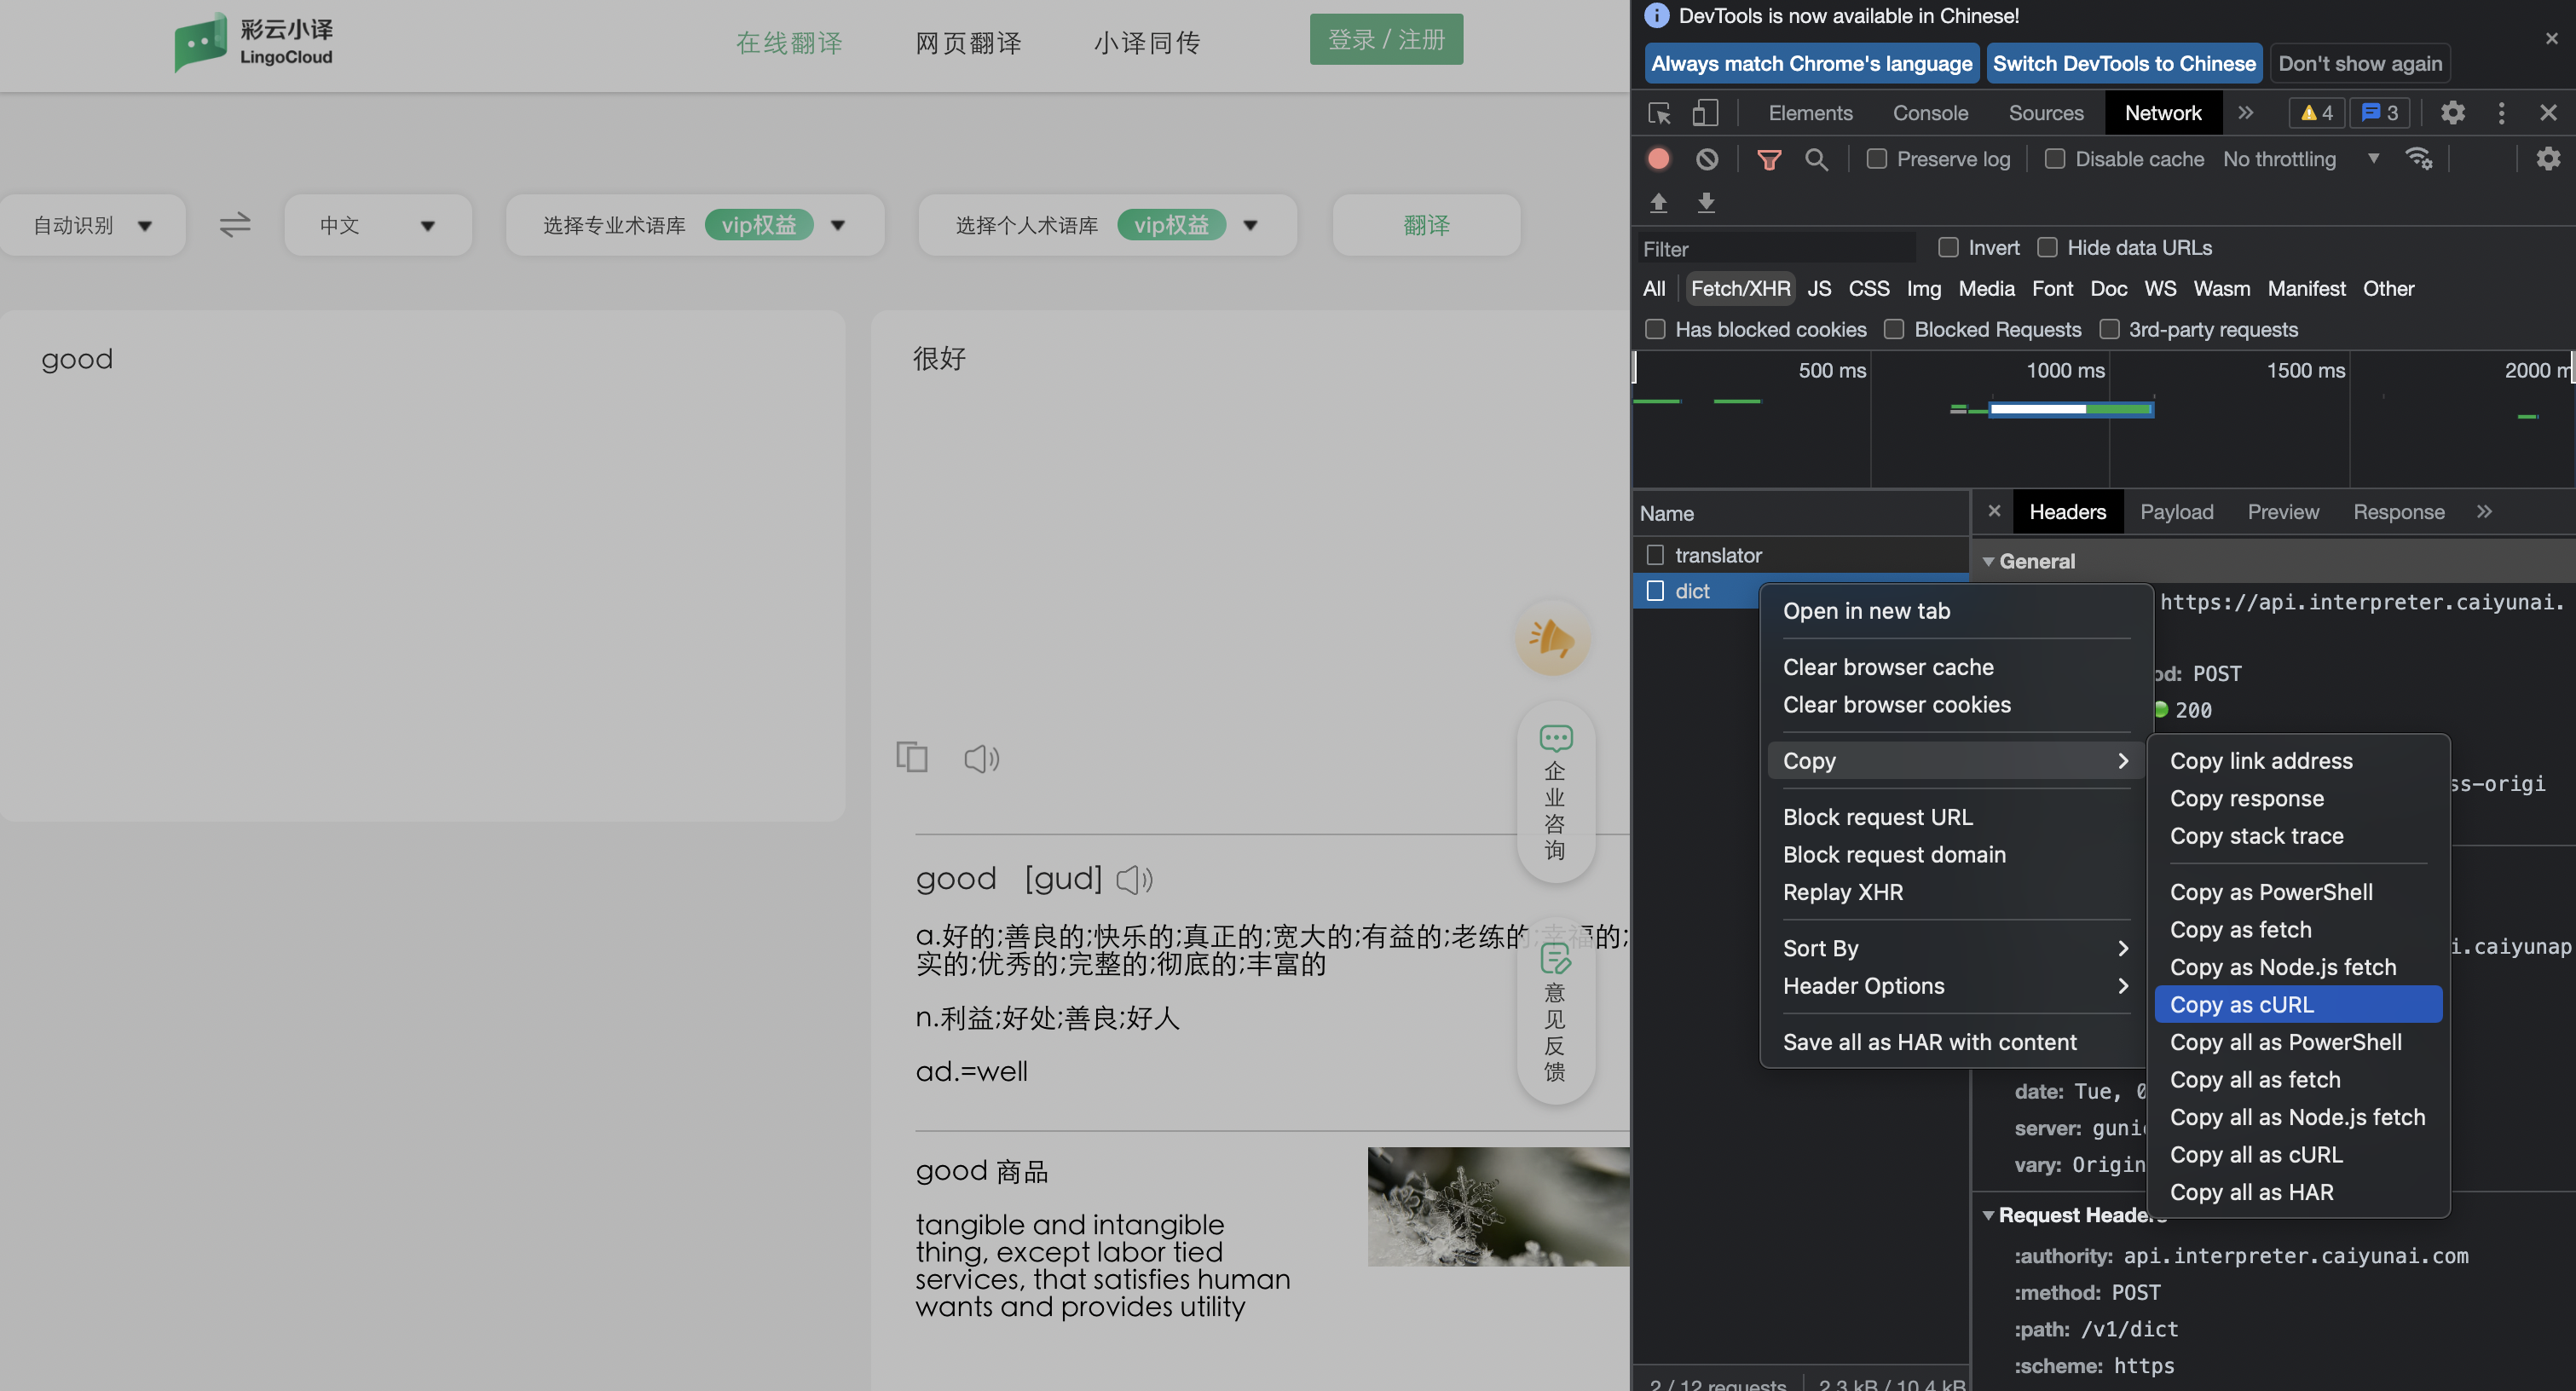Check Disable cache
This screenshot has height=1391, width=2576.
[2055, 159]
